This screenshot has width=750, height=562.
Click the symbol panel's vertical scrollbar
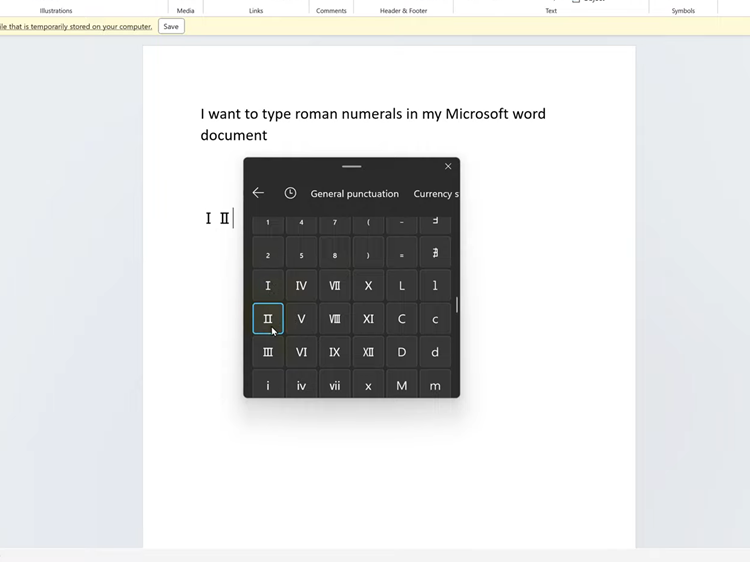click(x=457, y=305)
